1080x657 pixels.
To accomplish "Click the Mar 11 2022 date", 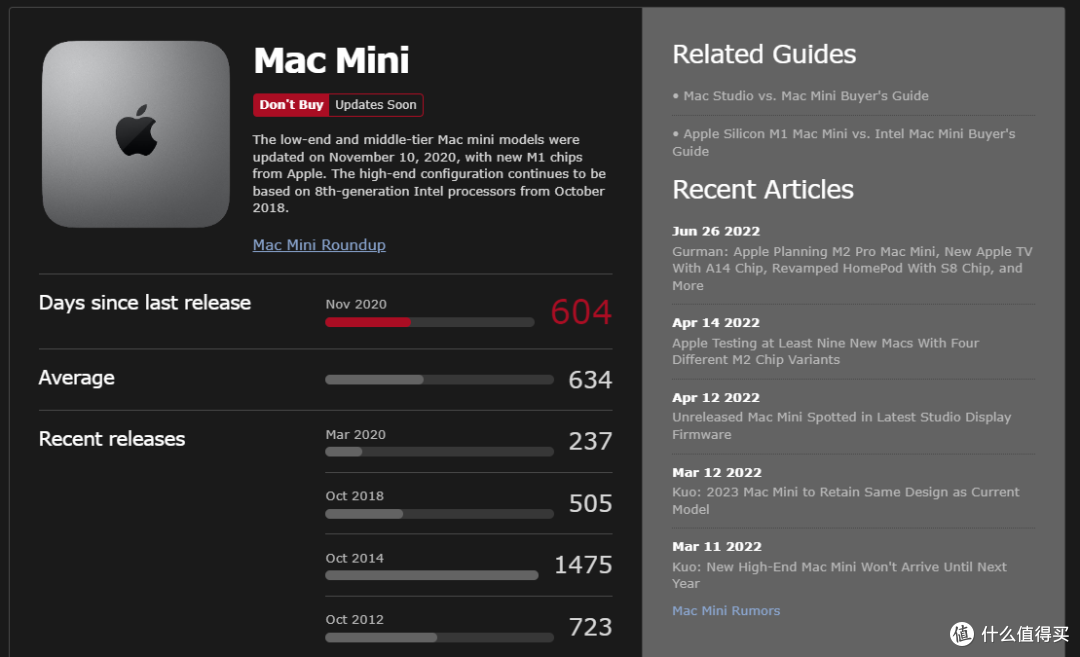I will point(717,547).
